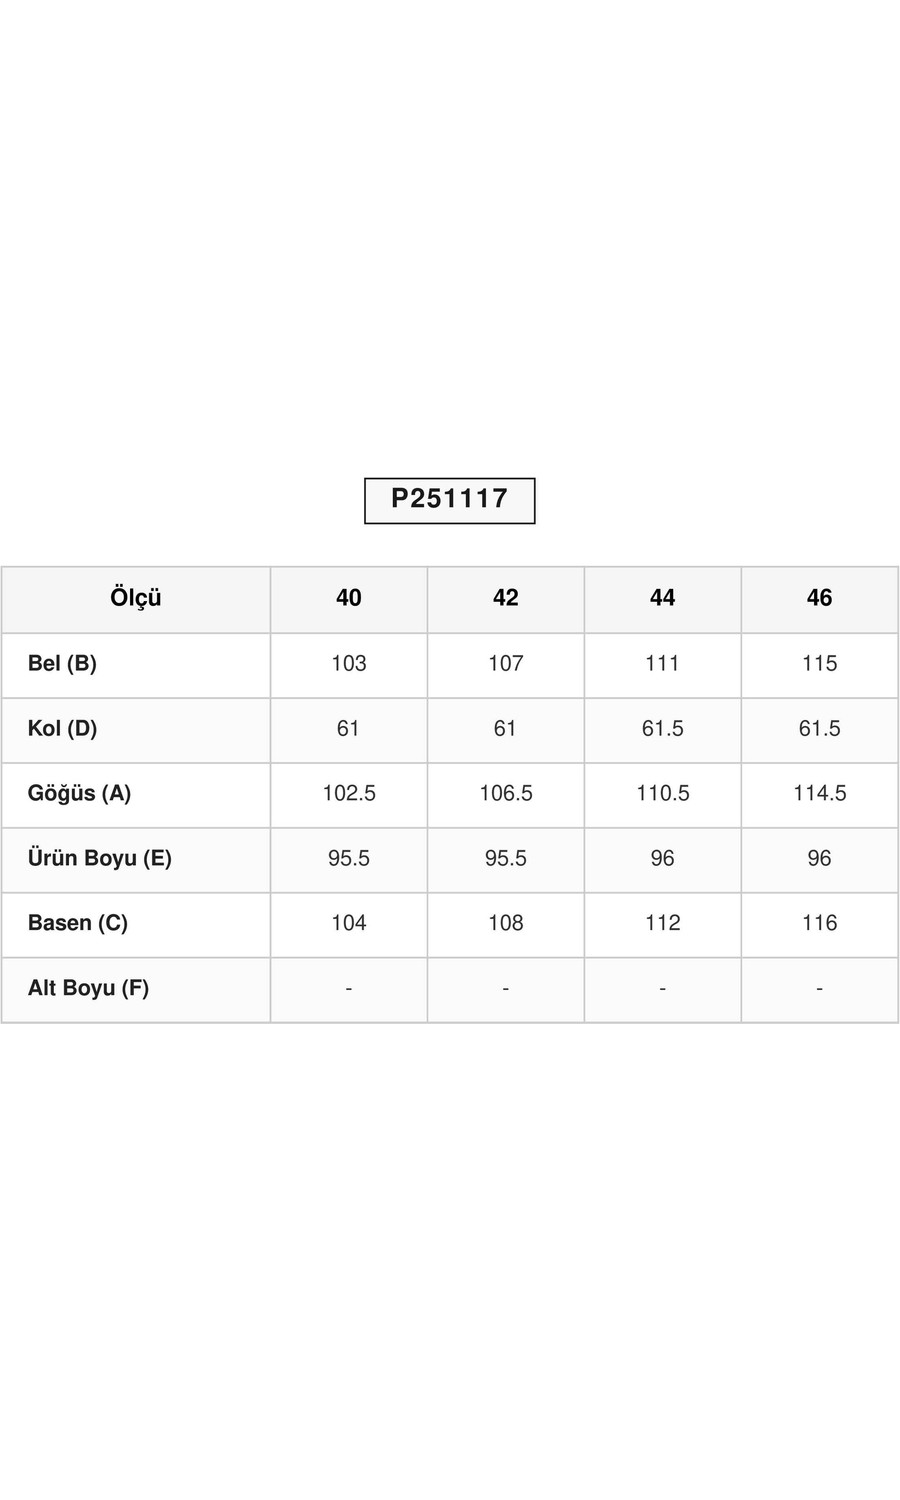
Task: Select the Basen (C) row label
Action: 77,924
